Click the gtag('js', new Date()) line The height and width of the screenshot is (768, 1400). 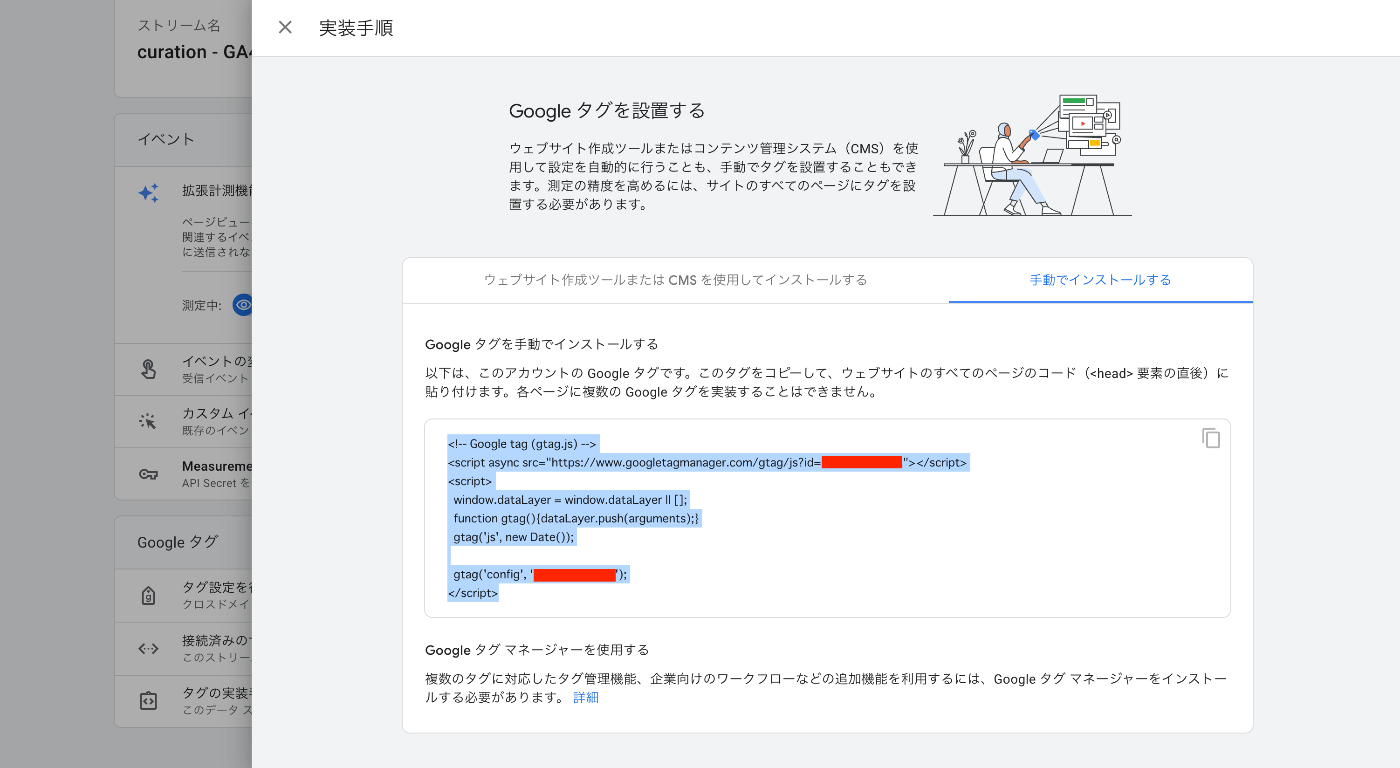point(513,537)
